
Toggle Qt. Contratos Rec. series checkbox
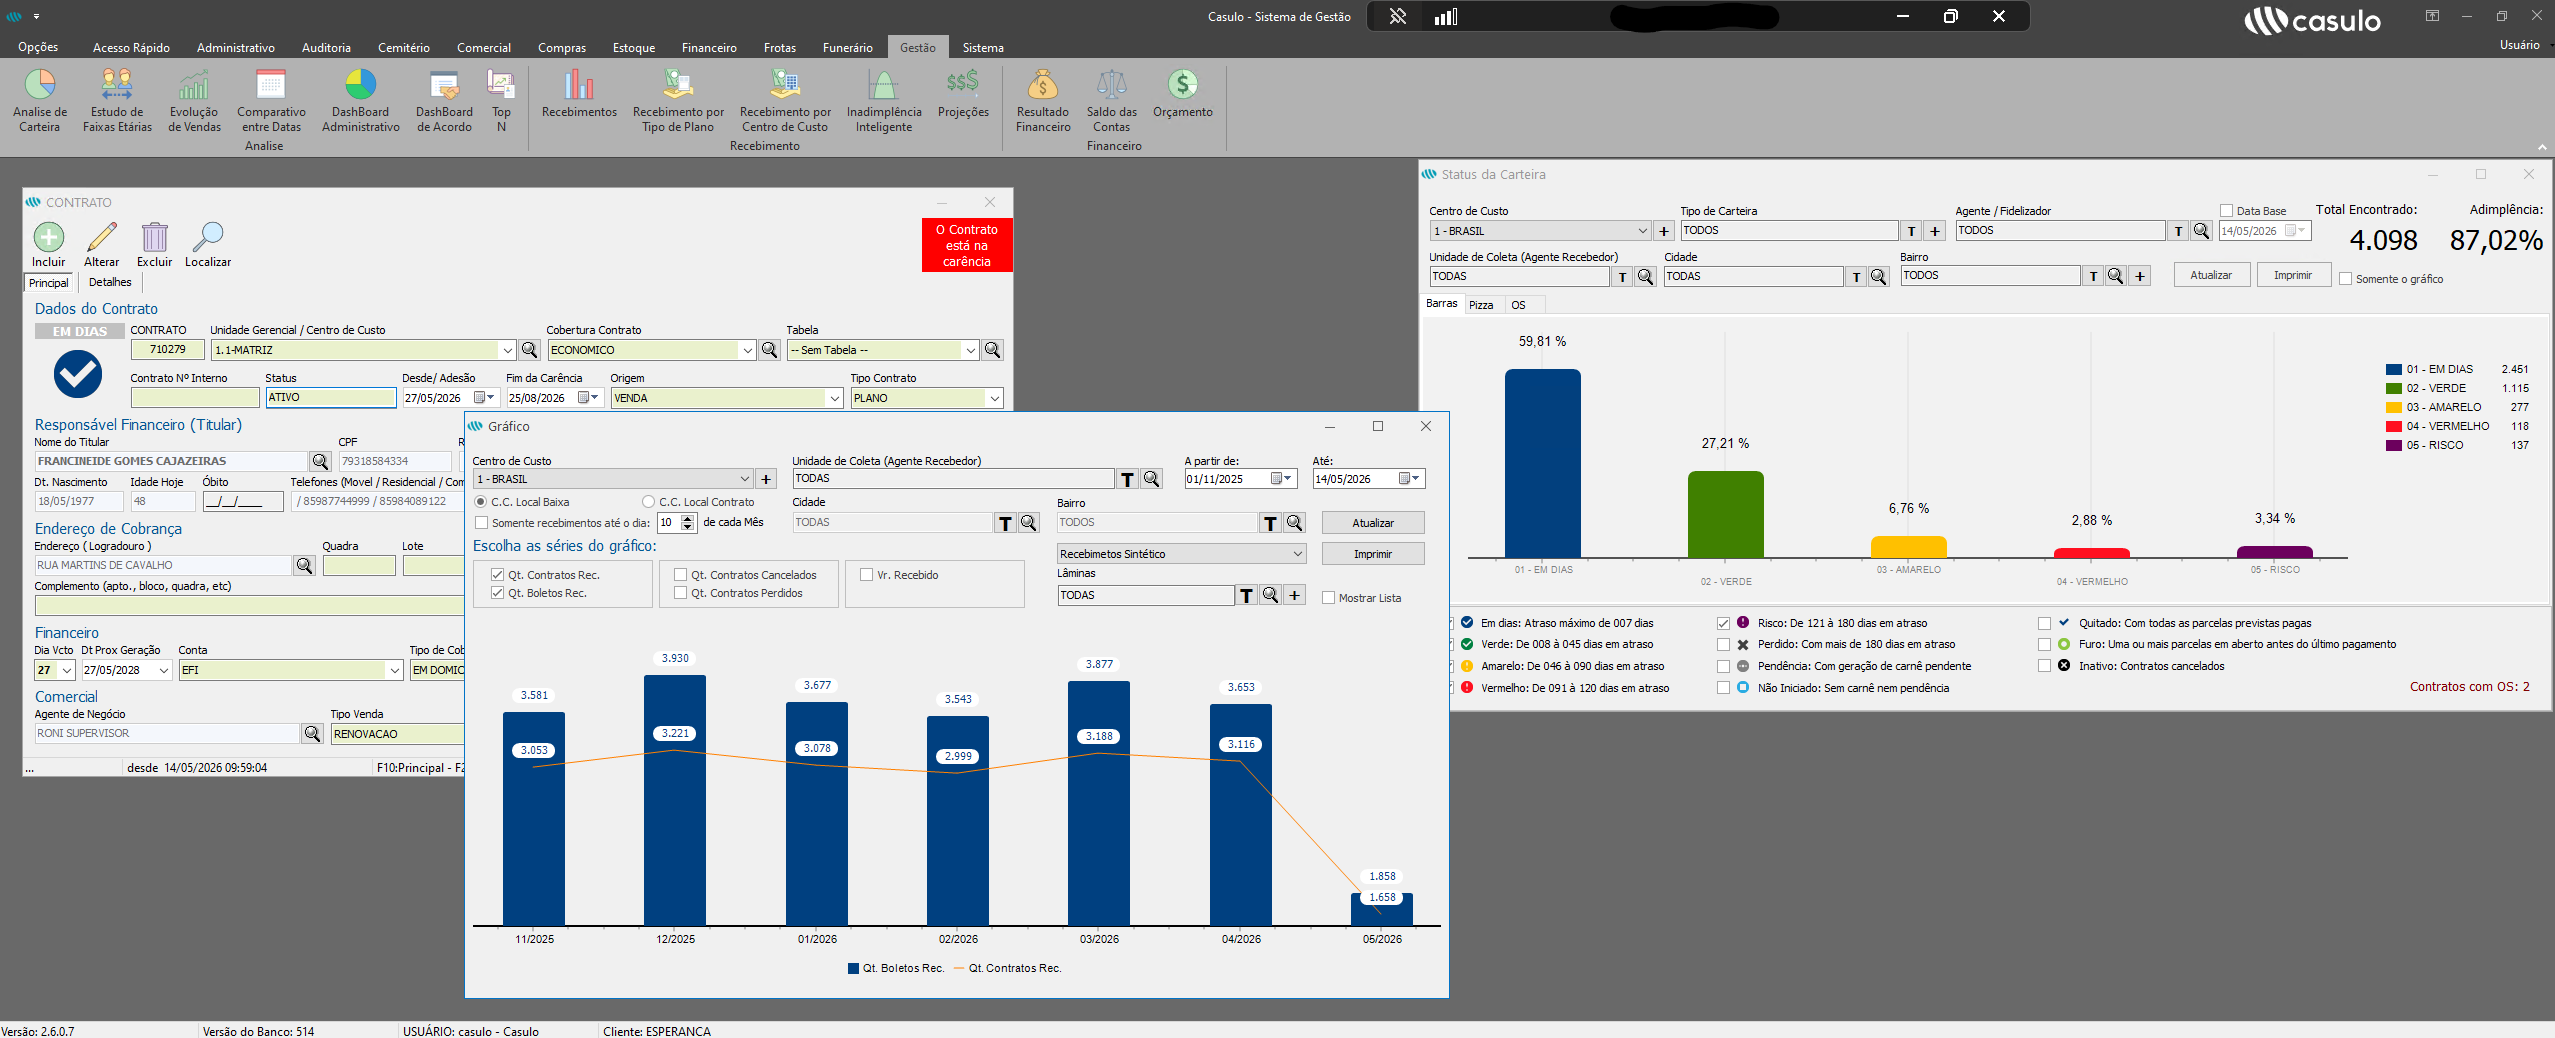(497, 575)
